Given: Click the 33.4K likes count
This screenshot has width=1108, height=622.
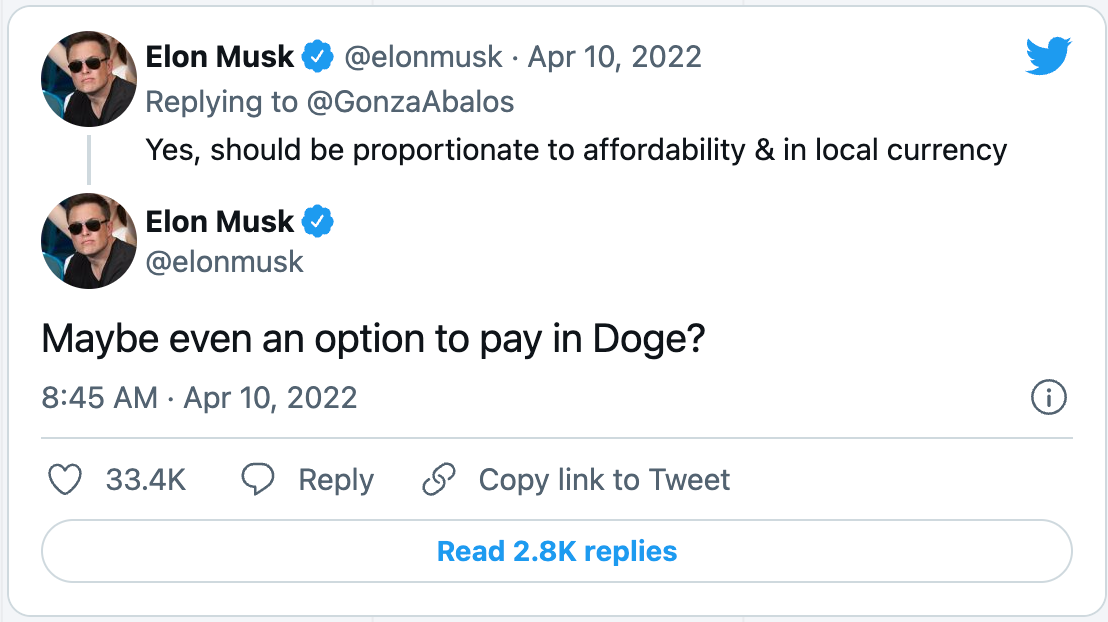Looking at the screenshot, I should pos(146,480).
